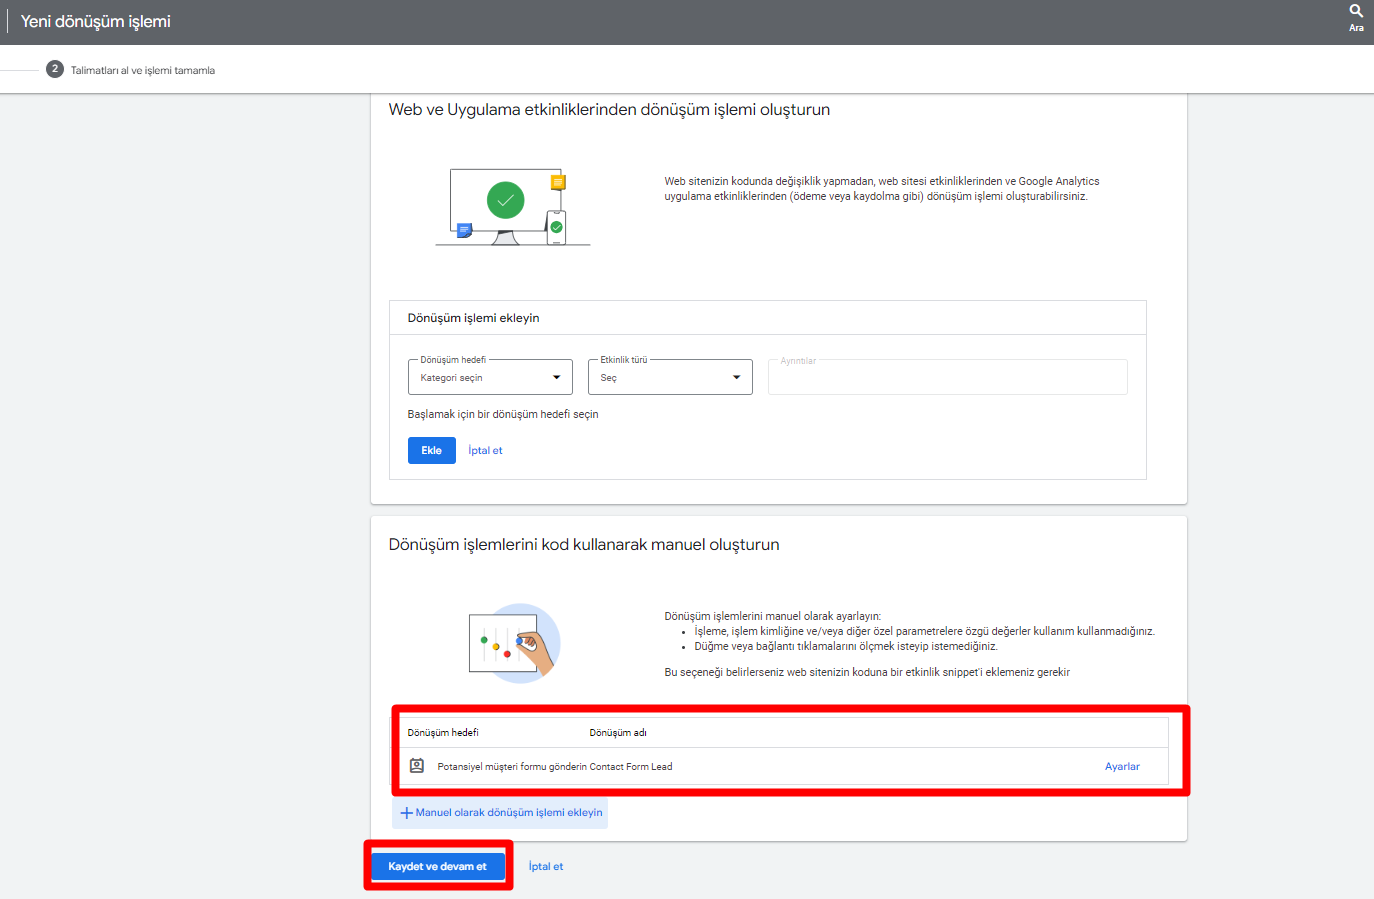Click the yellow note icon on monitor illustration
The width and height of the screenshot is (1374, 899).
coord(558,182)
